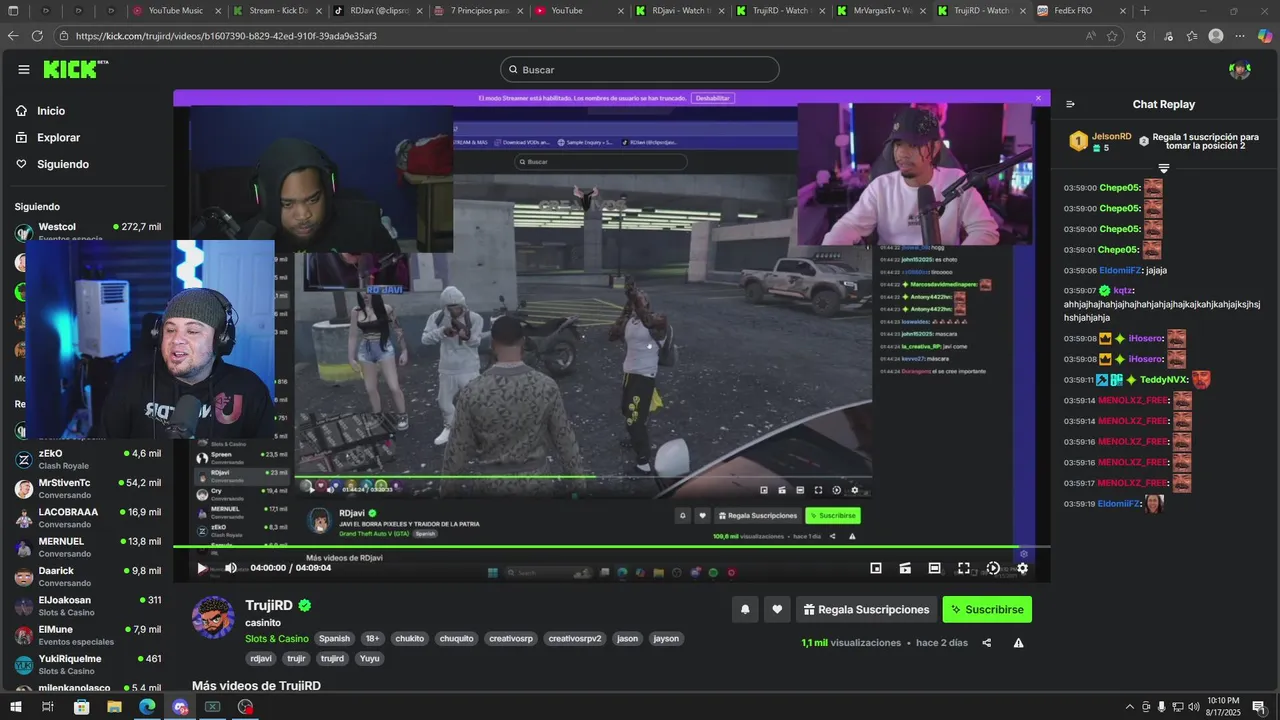Open LACOBRAAA channel in sidebar
The image size is (1280, 720).
tap(88, 518)
